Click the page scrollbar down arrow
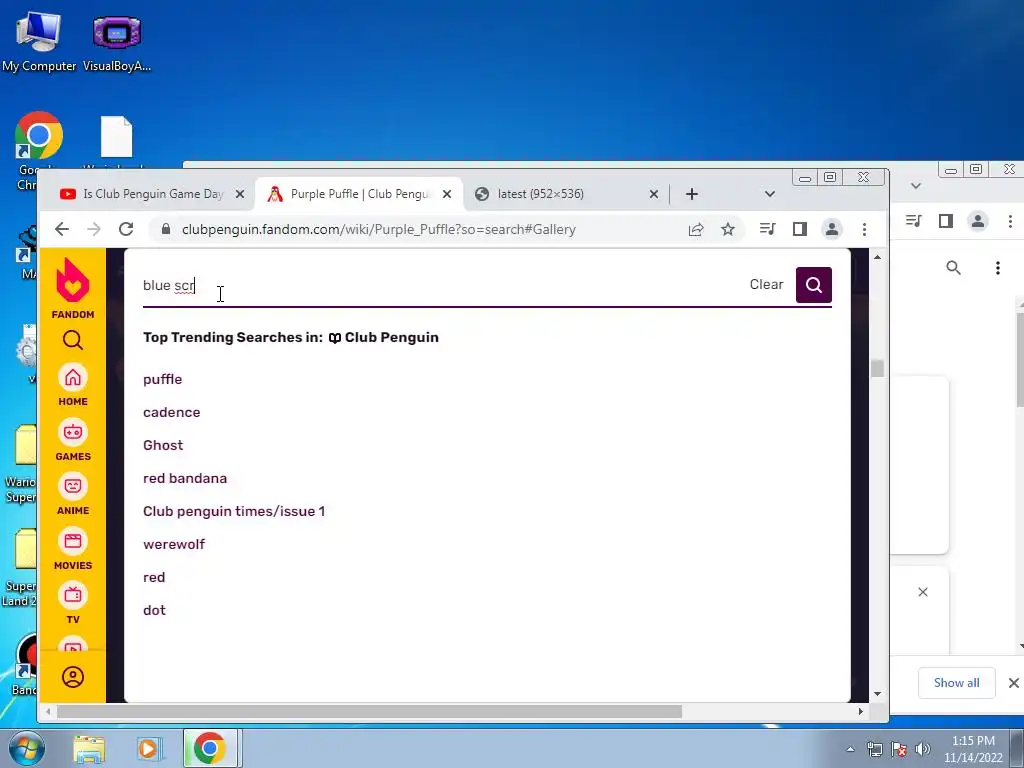The width and height of the screenshot is (1024, 768). coord(877,694)
